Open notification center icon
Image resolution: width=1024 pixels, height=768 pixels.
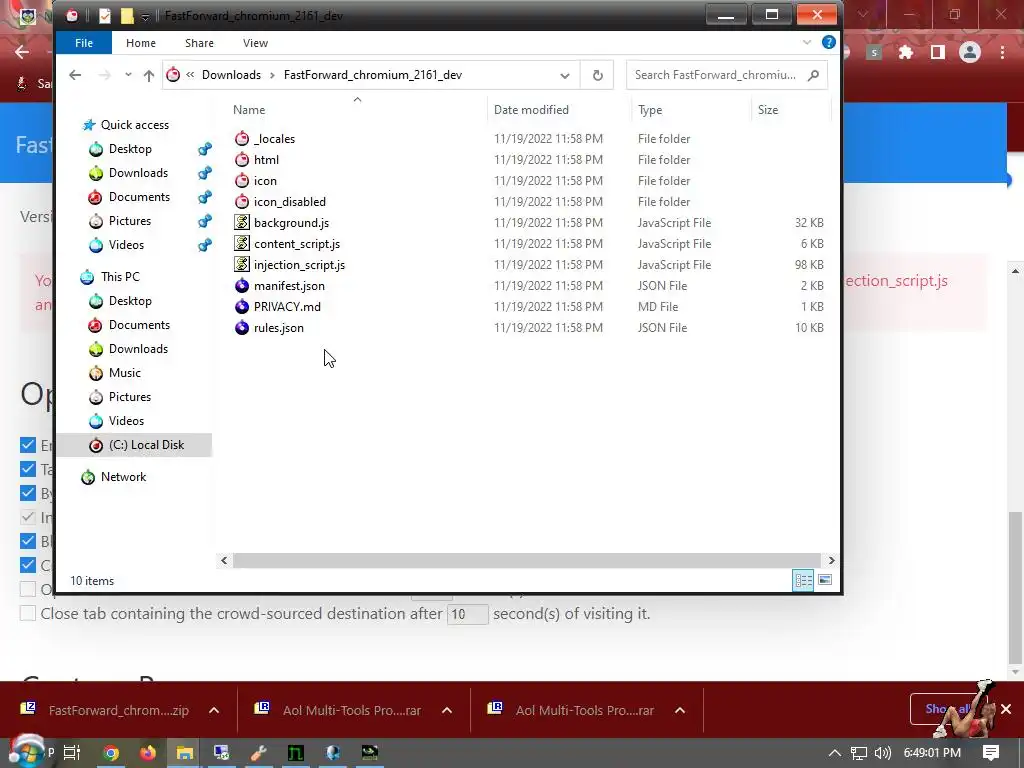click(991, 753)
